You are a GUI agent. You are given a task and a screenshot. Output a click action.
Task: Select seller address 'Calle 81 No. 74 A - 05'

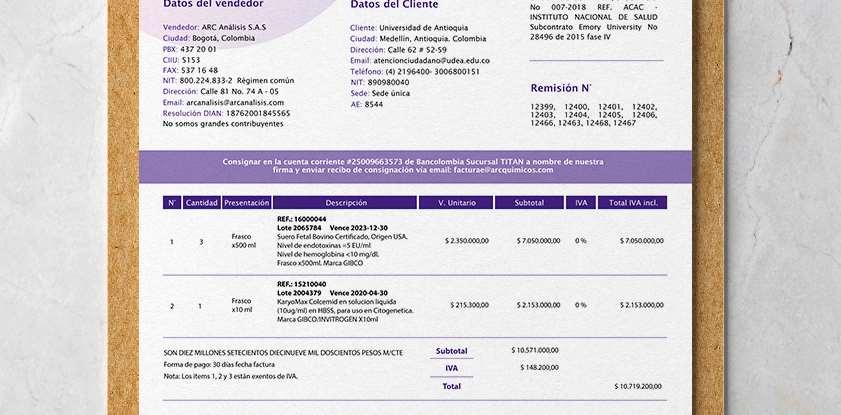[240, 92]
